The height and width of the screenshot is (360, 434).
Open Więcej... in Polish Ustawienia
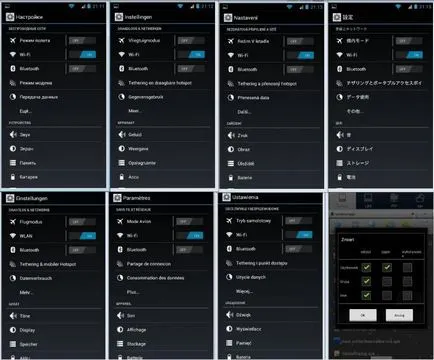pos(270,291)
